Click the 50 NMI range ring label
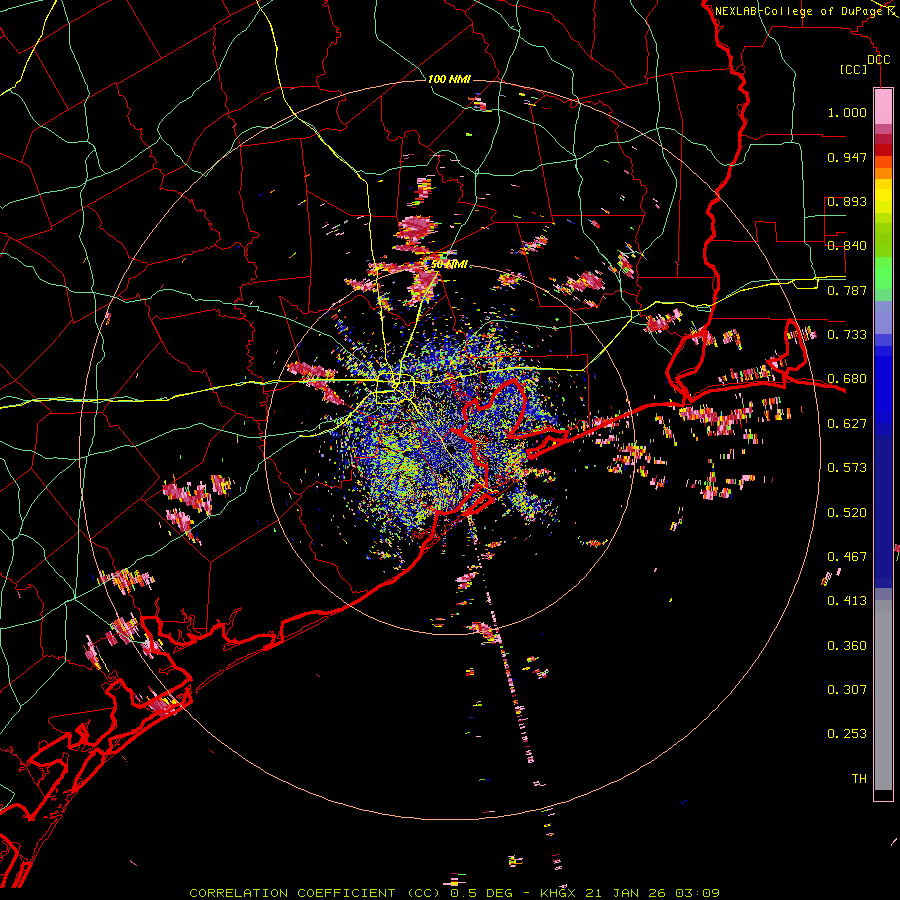 tap(449, 265)
